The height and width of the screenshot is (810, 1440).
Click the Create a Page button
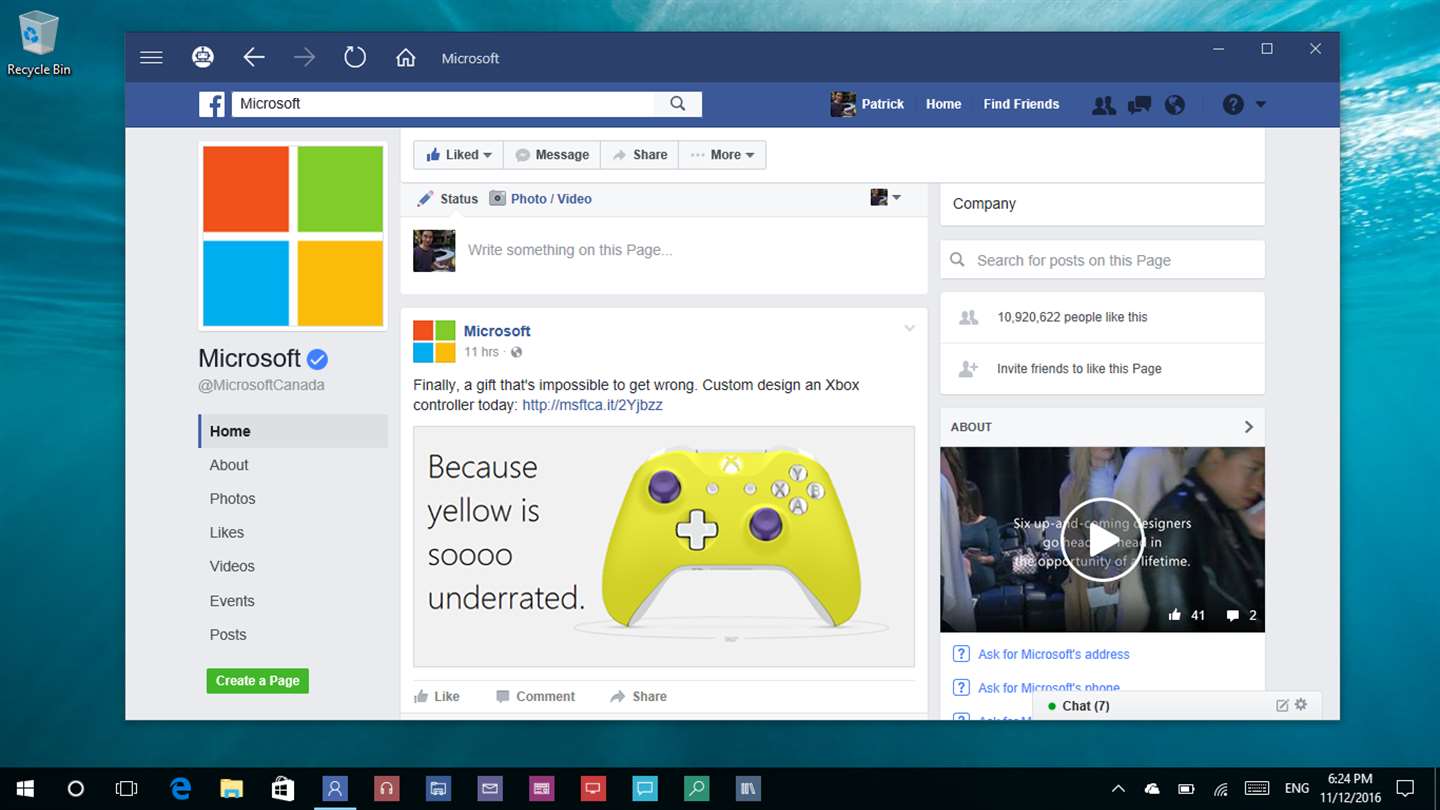[x=258, y=681]
